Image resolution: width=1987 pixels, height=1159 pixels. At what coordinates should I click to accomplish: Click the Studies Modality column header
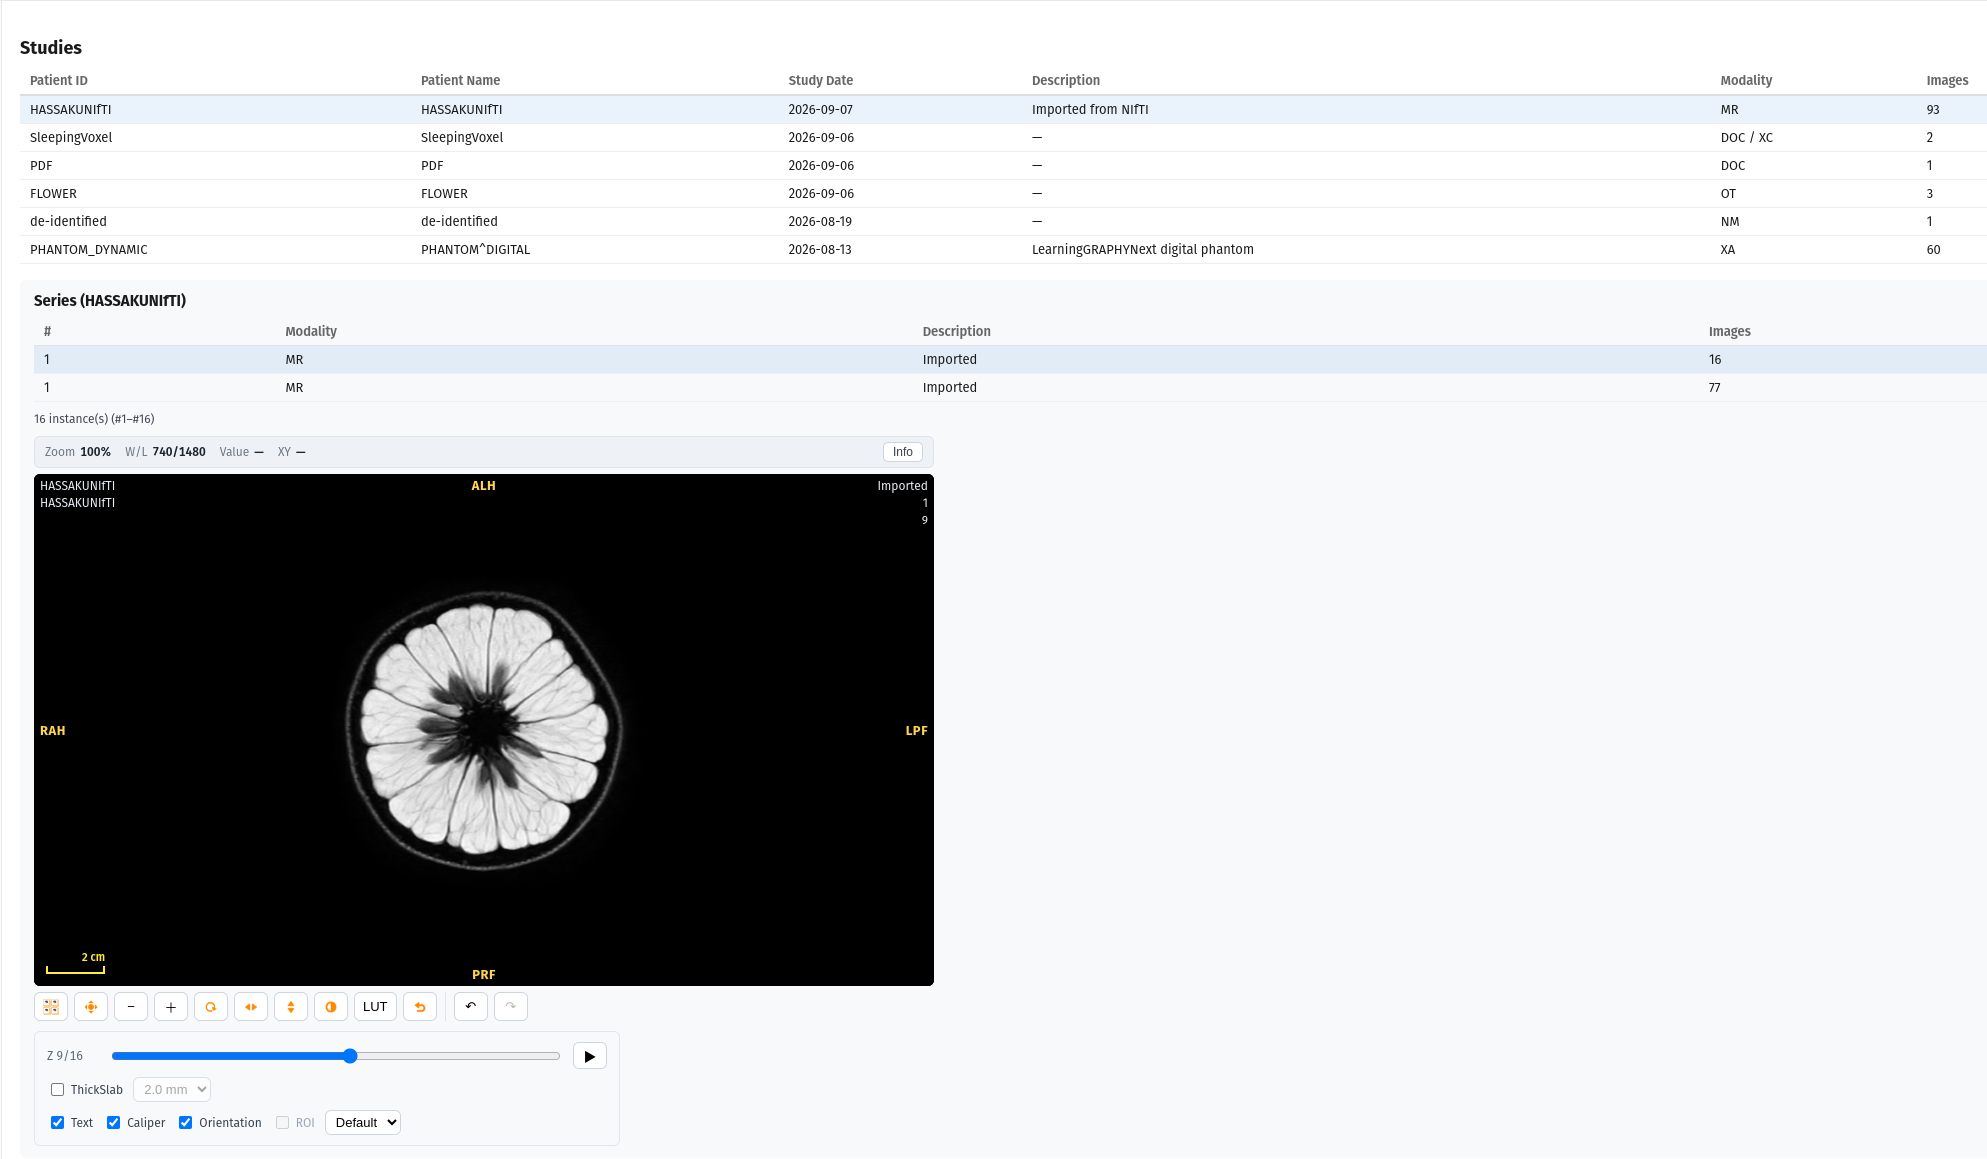click(1746, 81)
